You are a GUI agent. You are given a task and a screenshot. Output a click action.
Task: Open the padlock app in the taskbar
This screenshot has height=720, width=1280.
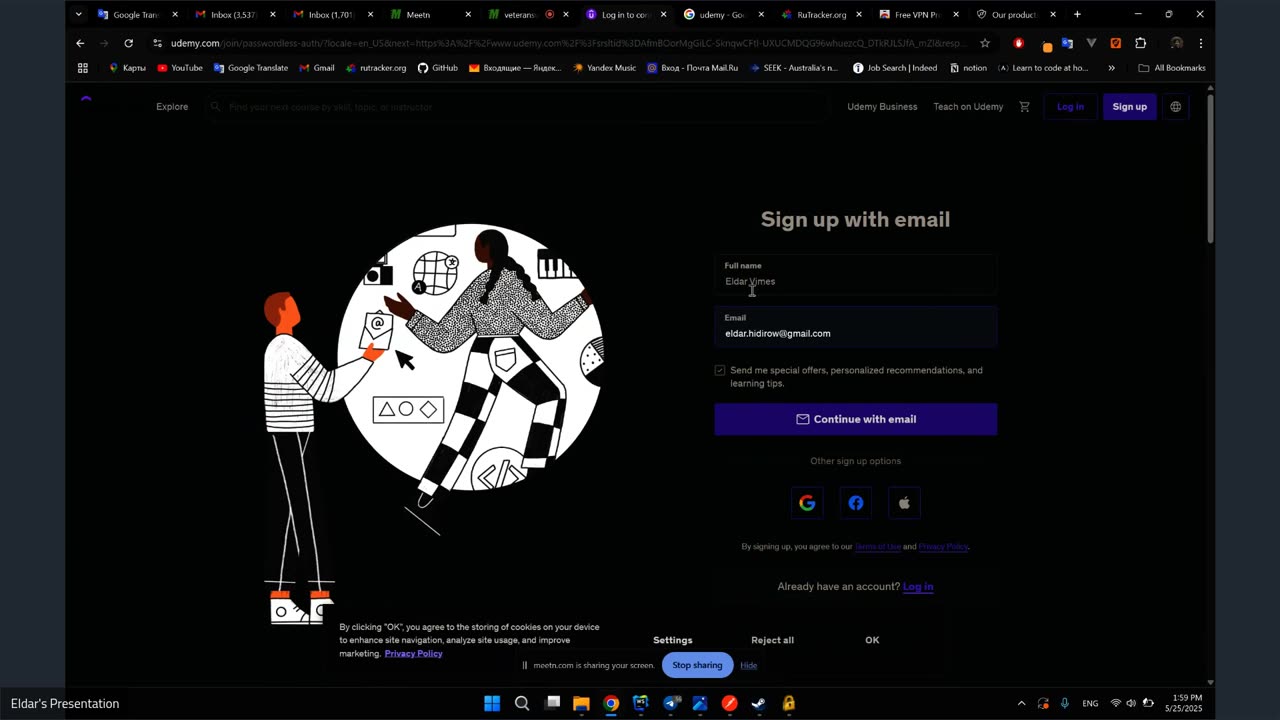point(789,703)
